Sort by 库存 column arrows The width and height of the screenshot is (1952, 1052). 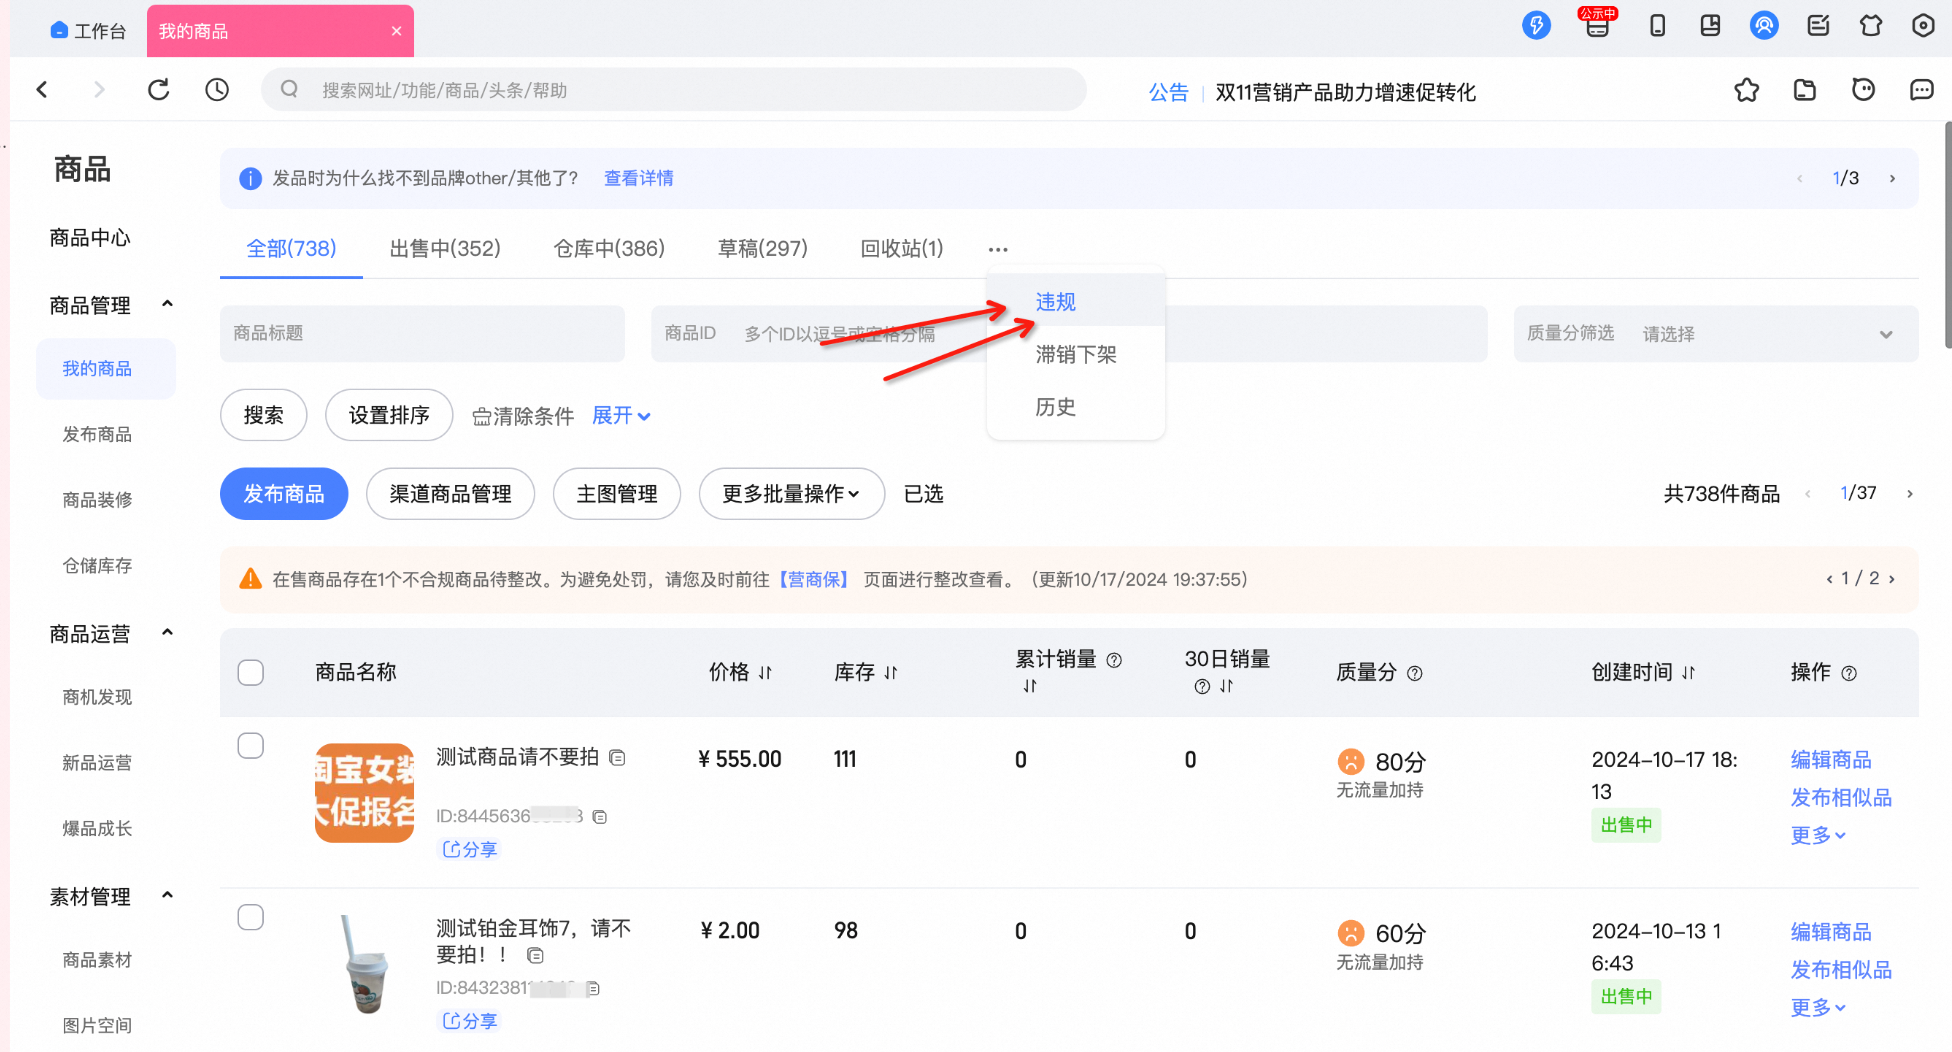(890, 673)
